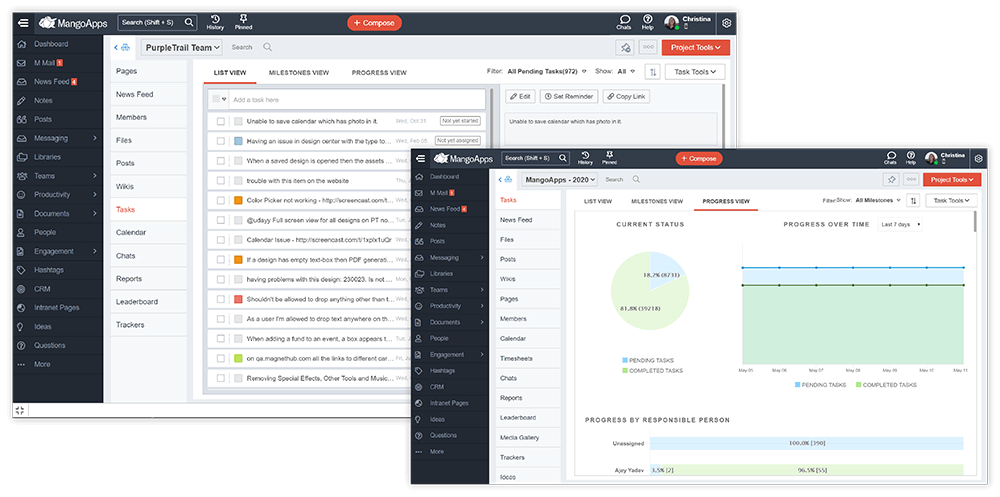Click sort icon beside Task Tools in front window
Image resolution: width=1000 pixels, height=497 pixels.
coord(913,200)
